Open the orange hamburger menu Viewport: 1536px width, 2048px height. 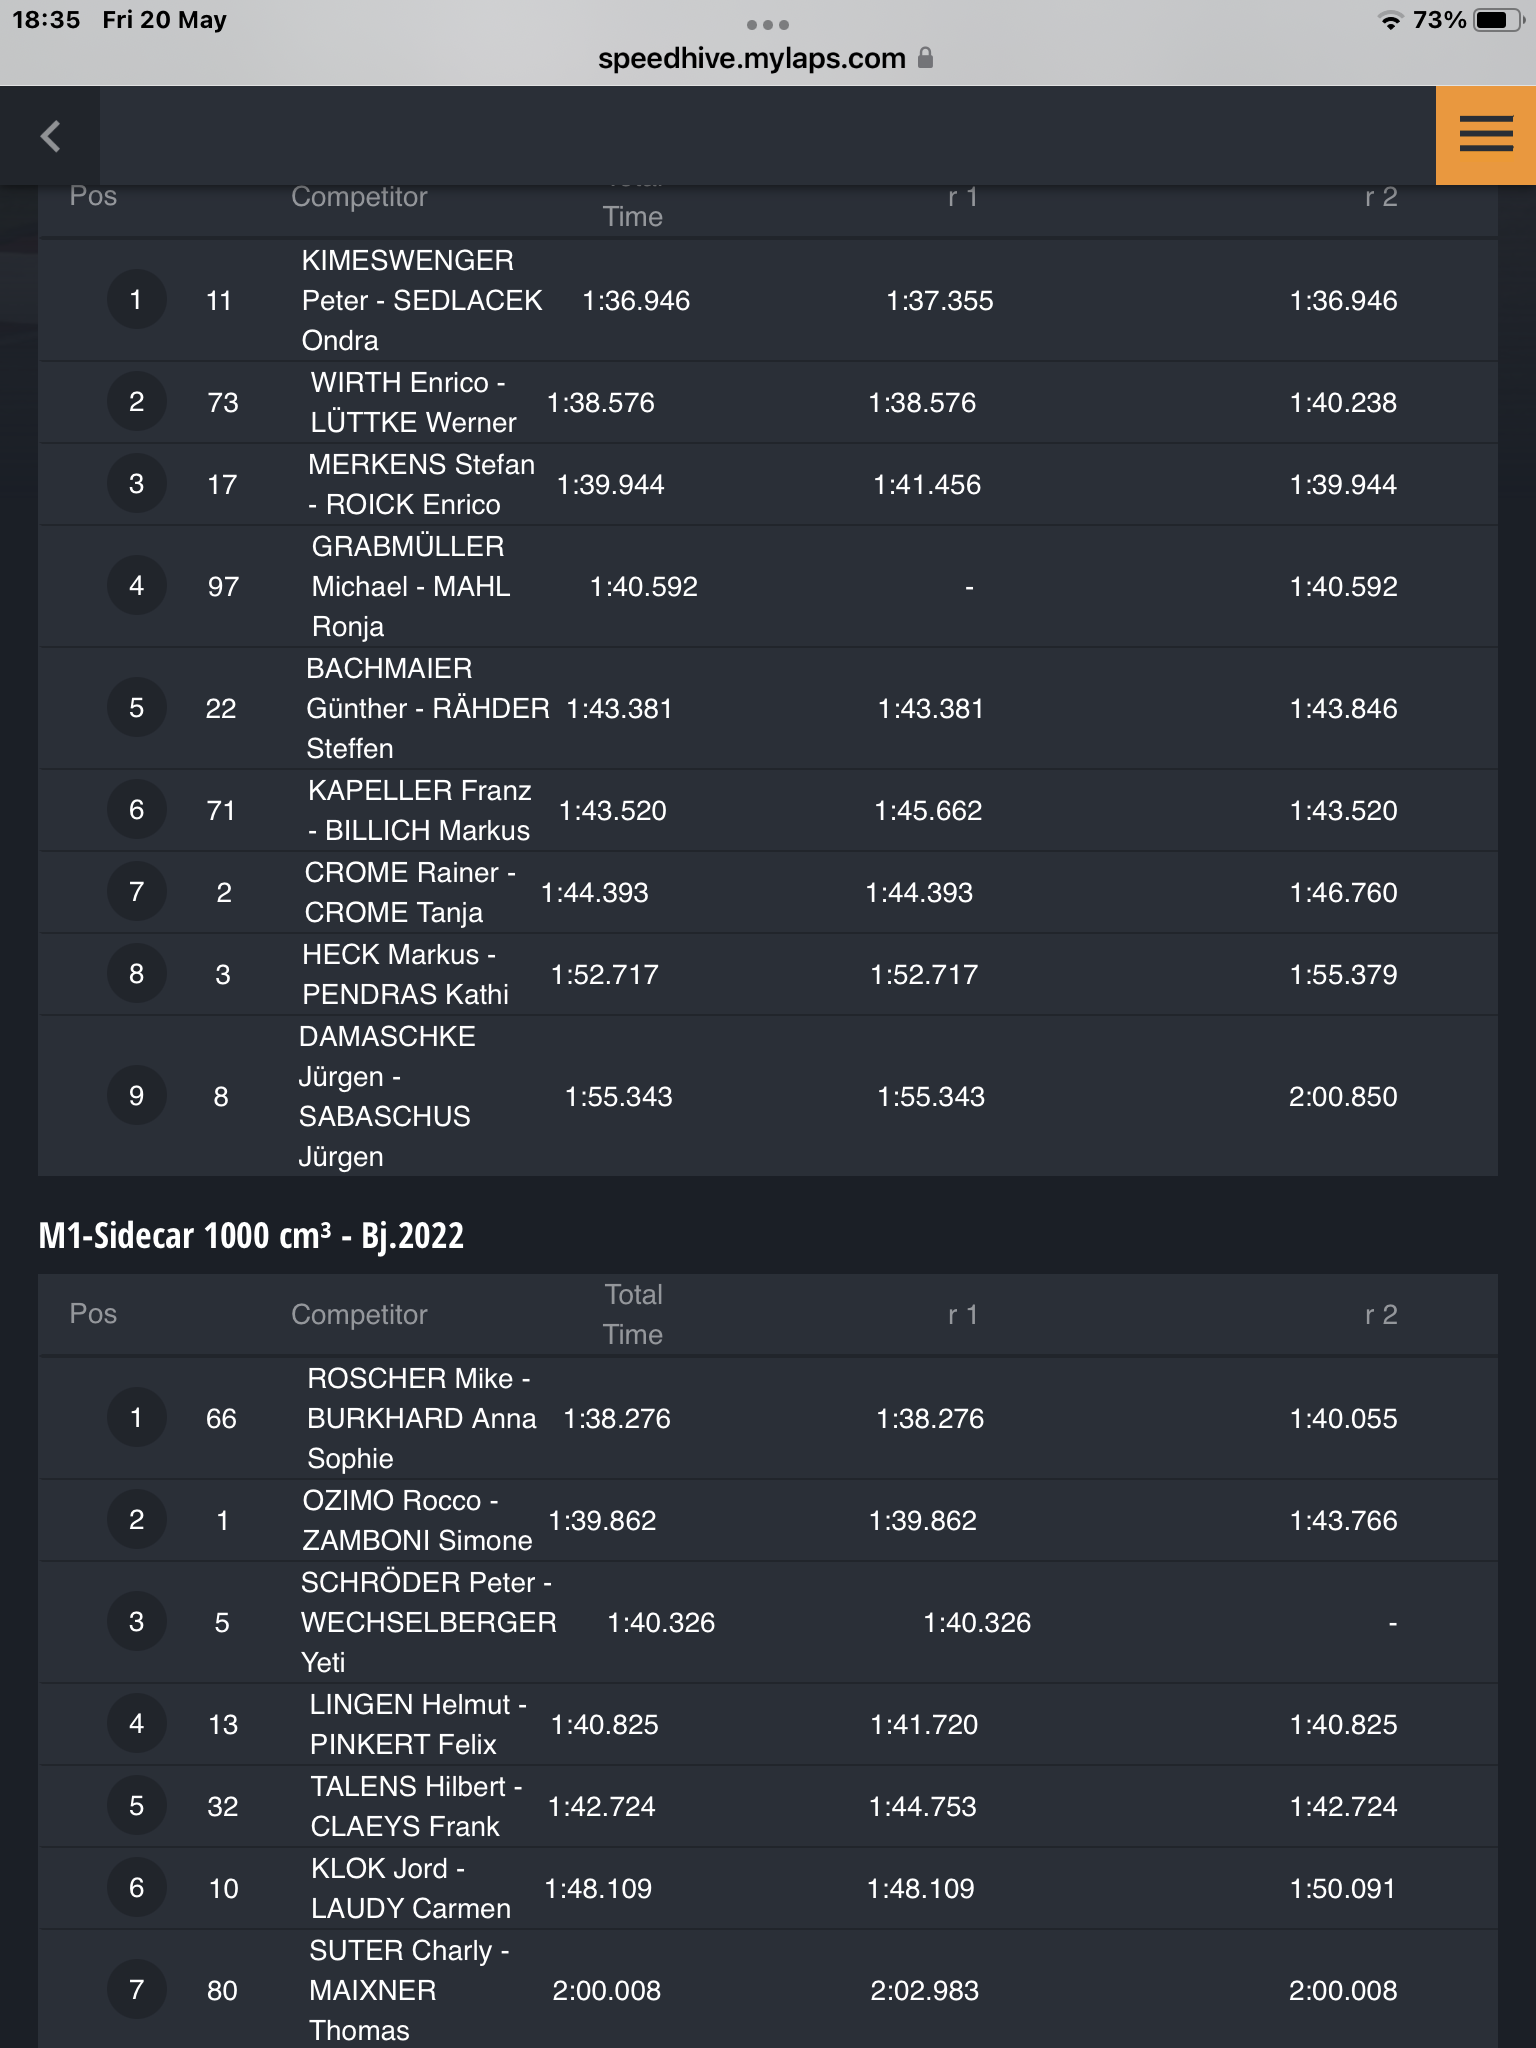(x=1486, y=135)
